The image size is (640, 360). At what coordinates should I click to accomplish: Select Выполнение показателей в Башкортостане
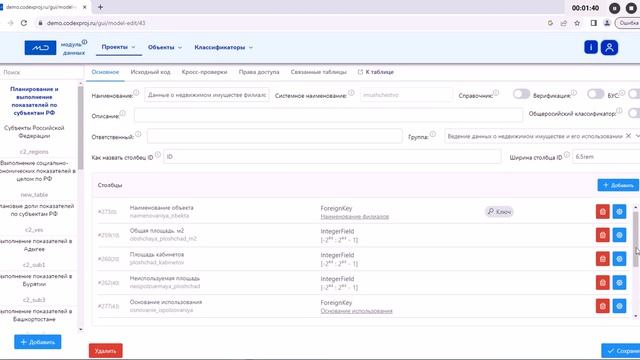click(36, 316)
